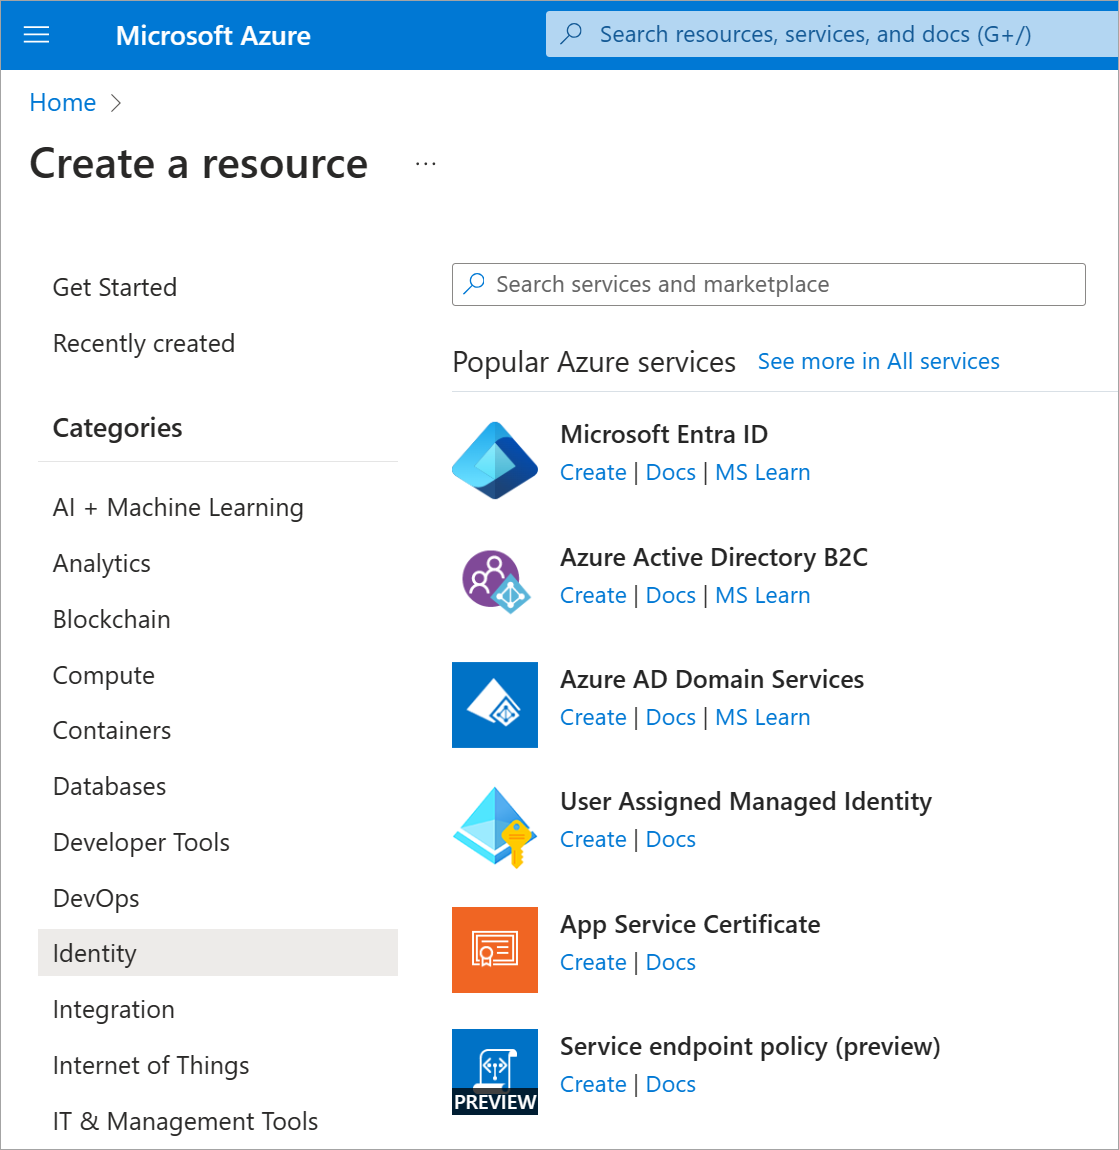Click Create under Microsoft Entra ID

(x=593, y=472)
